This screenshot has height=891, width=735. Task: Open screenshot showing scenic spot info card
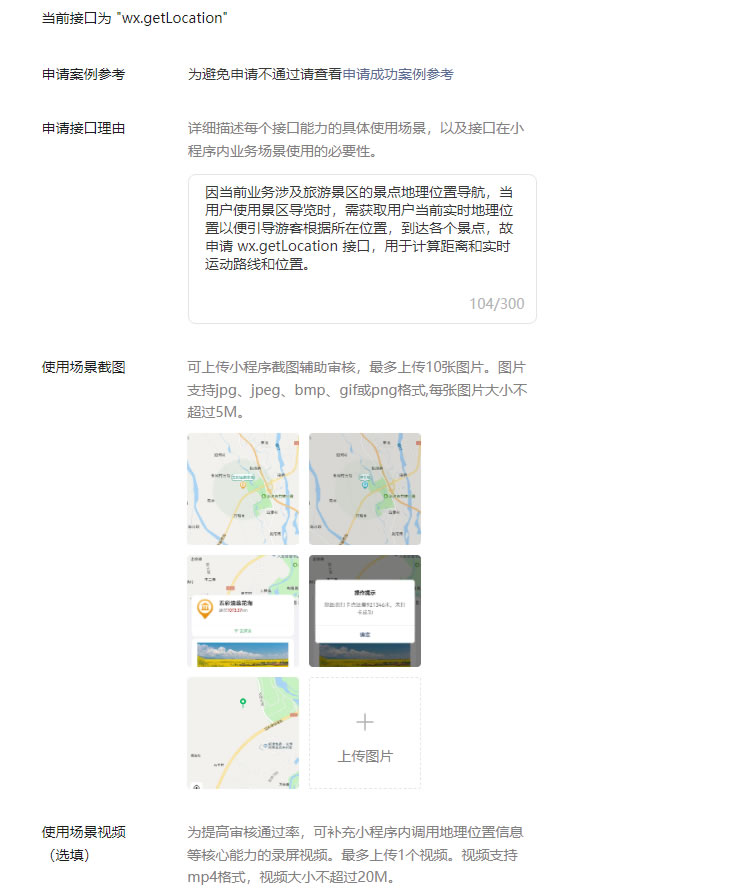pos(243,611)
